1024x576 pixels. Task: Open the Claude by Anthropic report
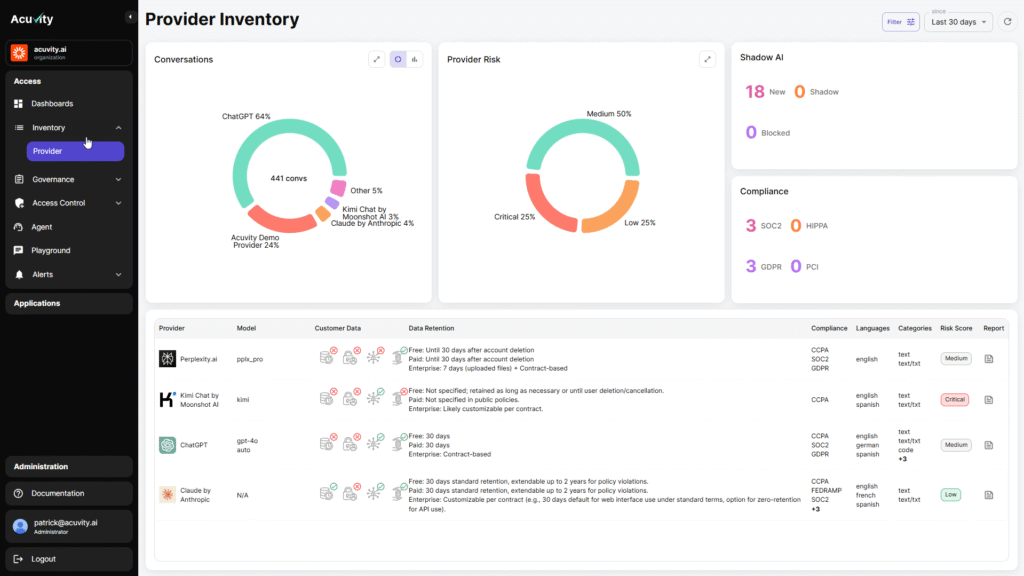tap(989, 494)
